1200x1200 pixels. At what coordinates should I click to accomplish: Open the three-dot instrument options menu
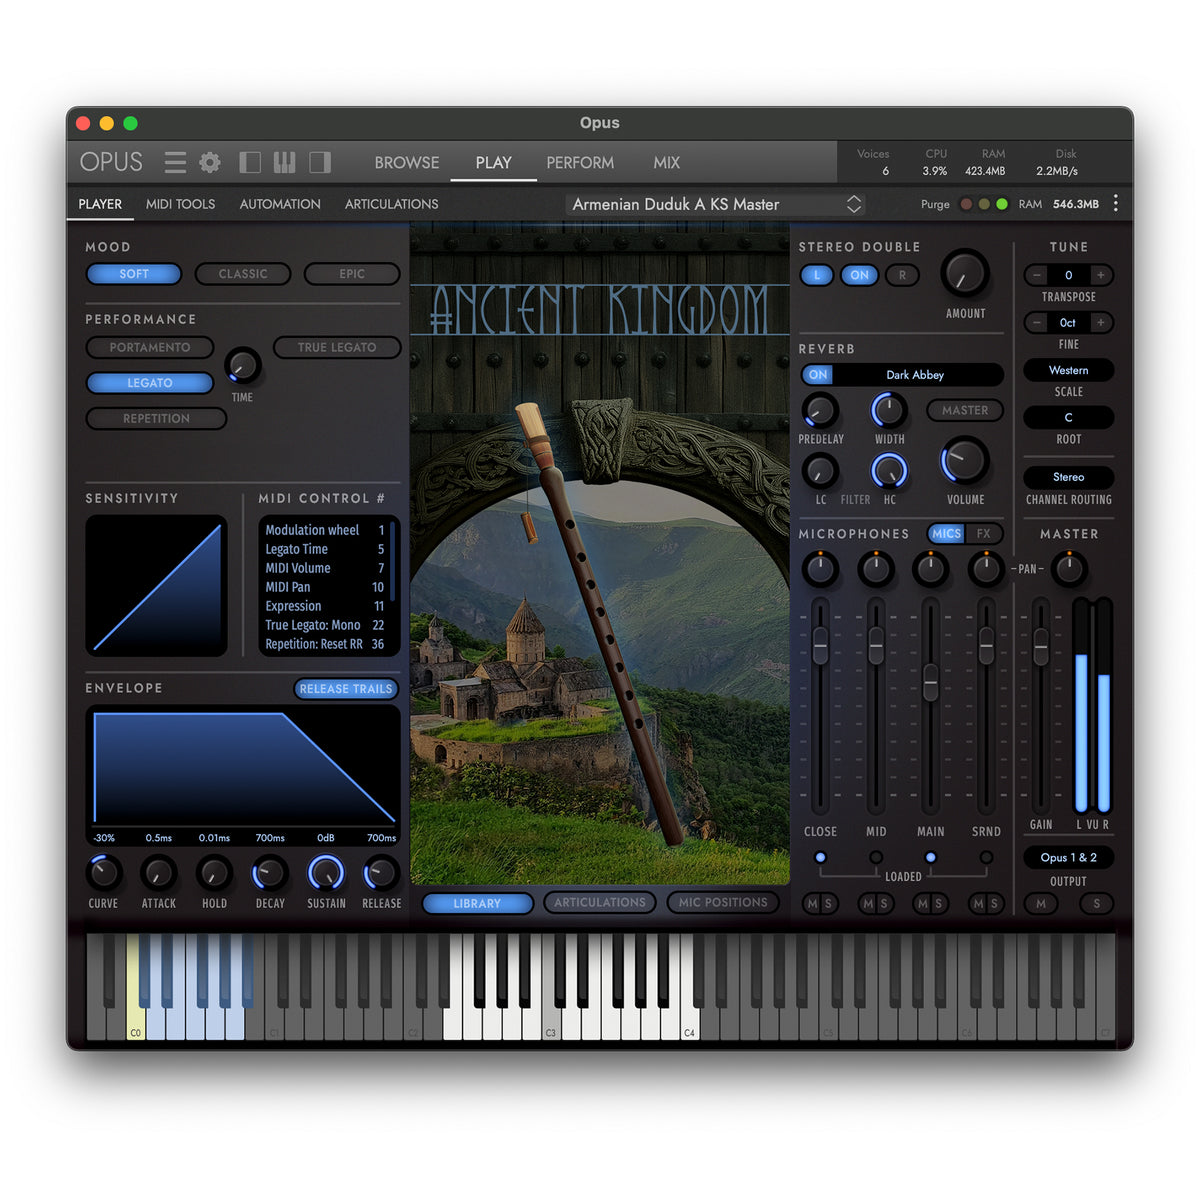pyautogui.click(x=1116, y=204)
